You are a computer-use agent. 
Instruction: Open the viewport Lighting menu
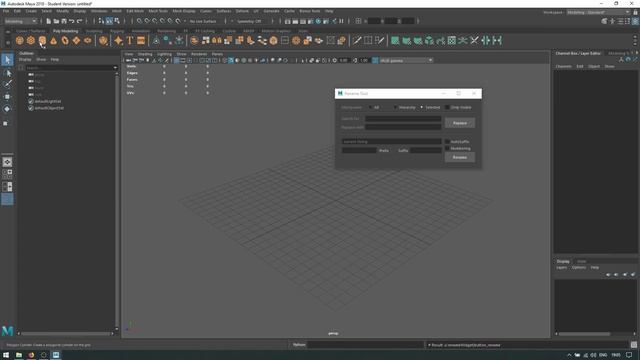tap(164, 54)
